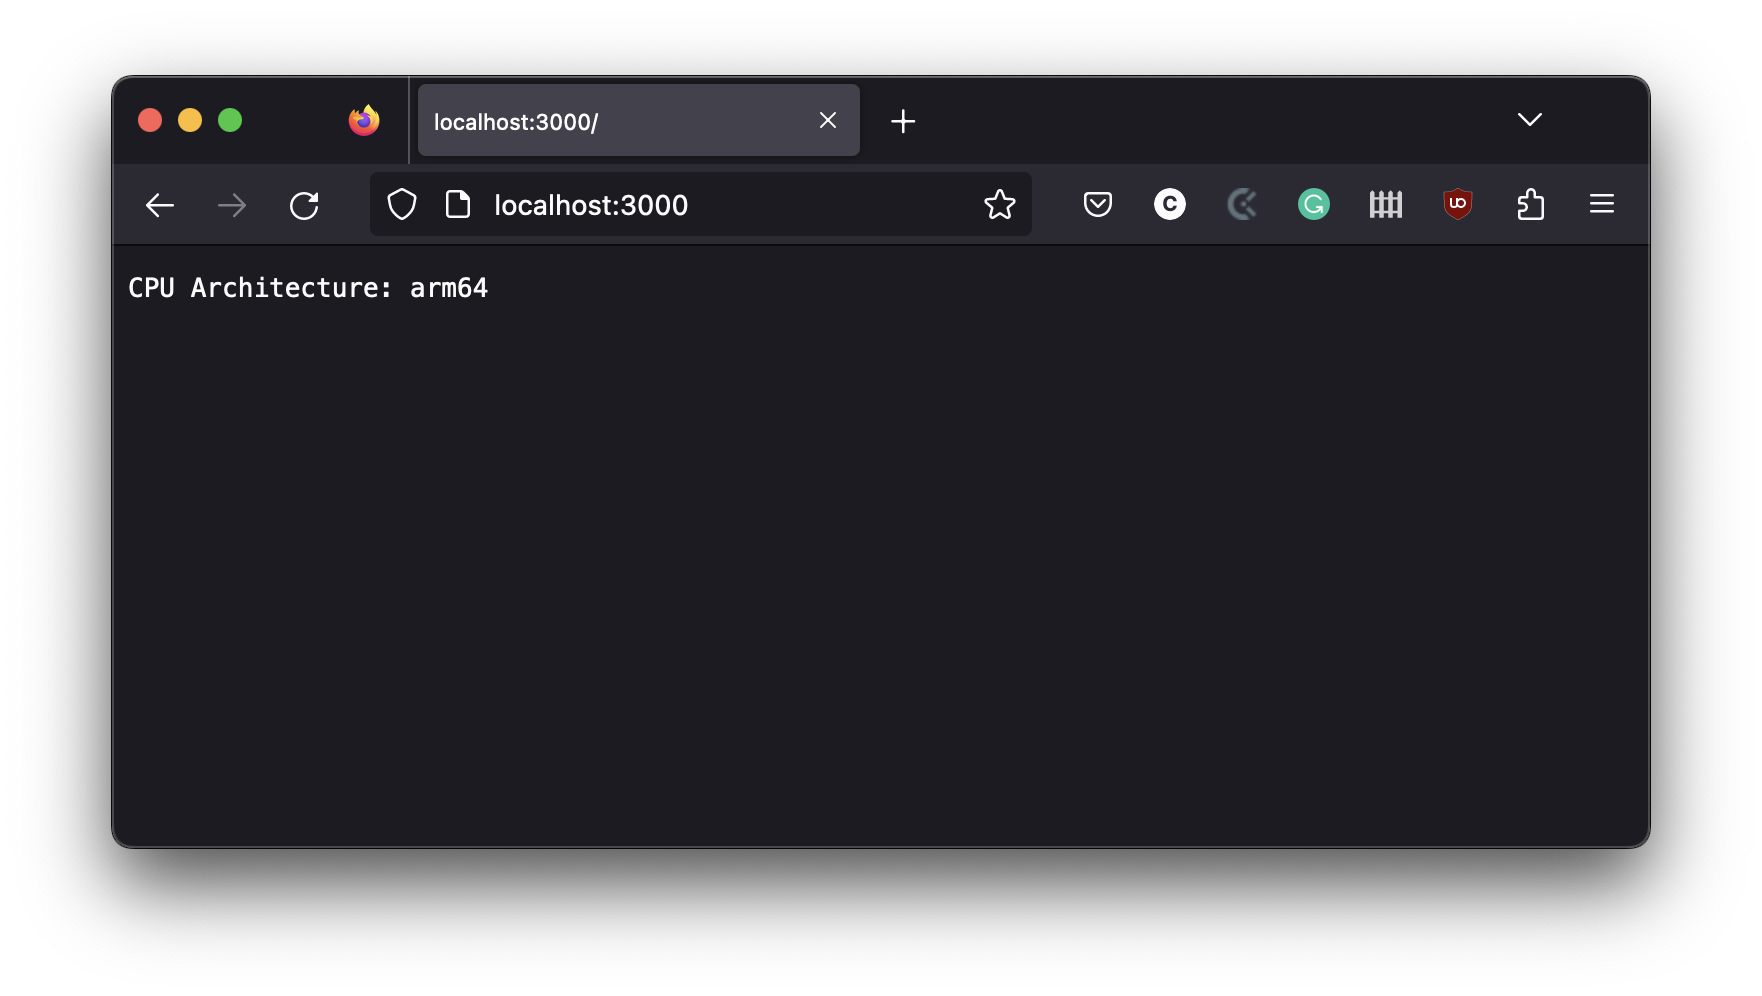The width and height of the screenshot is (1762, 996).
Task: Close the localhost:3000/ tab
Action: click(828, 121)
